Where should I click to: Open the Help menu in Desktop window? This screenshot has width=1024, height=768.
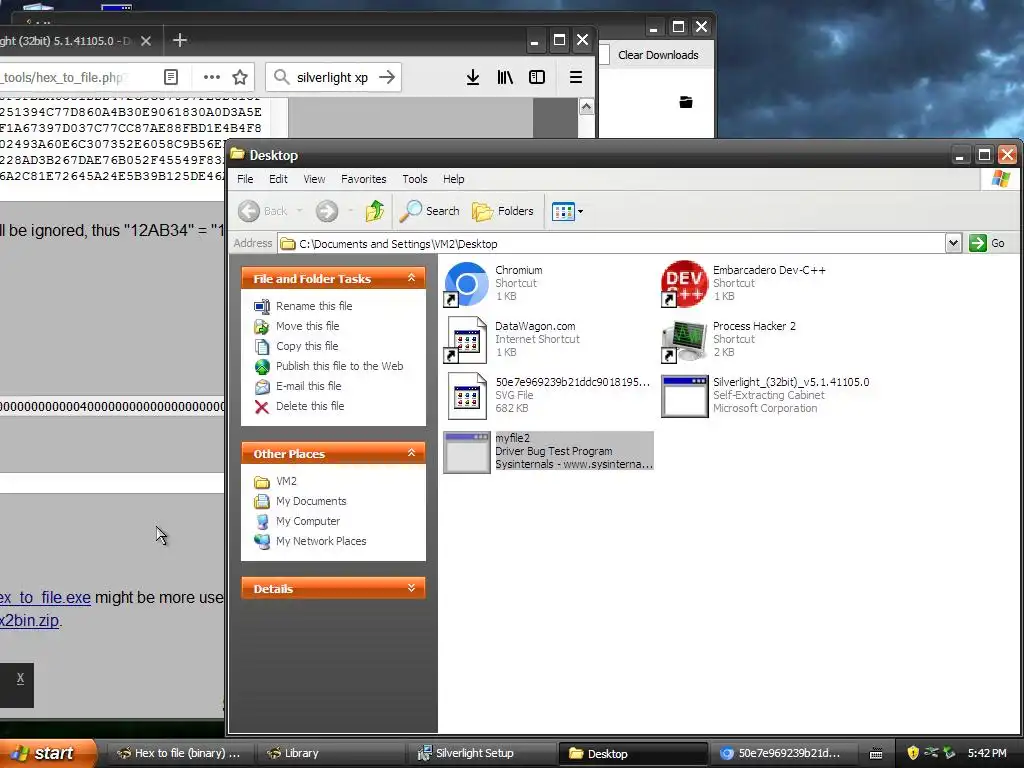(x=454, y=179)
